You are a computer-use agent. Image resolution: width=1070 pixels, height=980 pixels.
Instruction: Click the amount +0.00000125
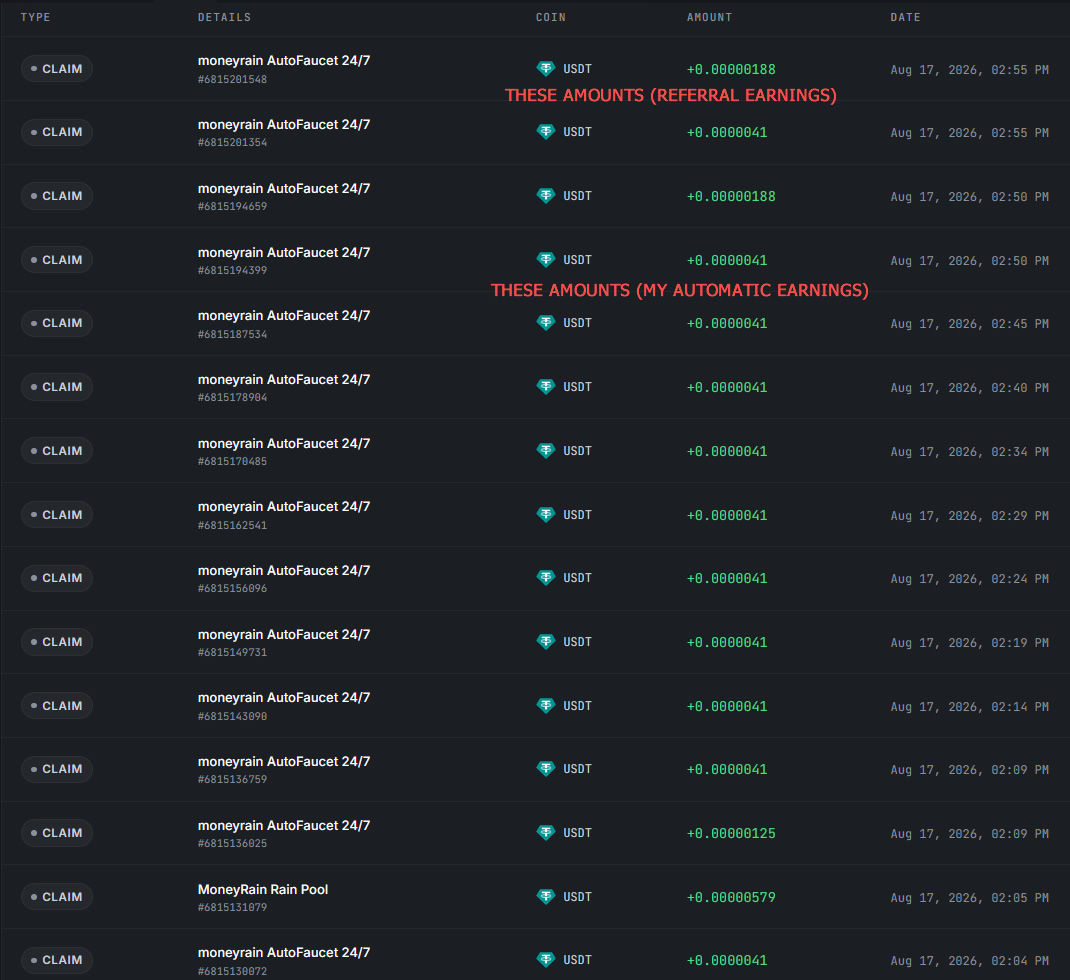pos(731,833)
